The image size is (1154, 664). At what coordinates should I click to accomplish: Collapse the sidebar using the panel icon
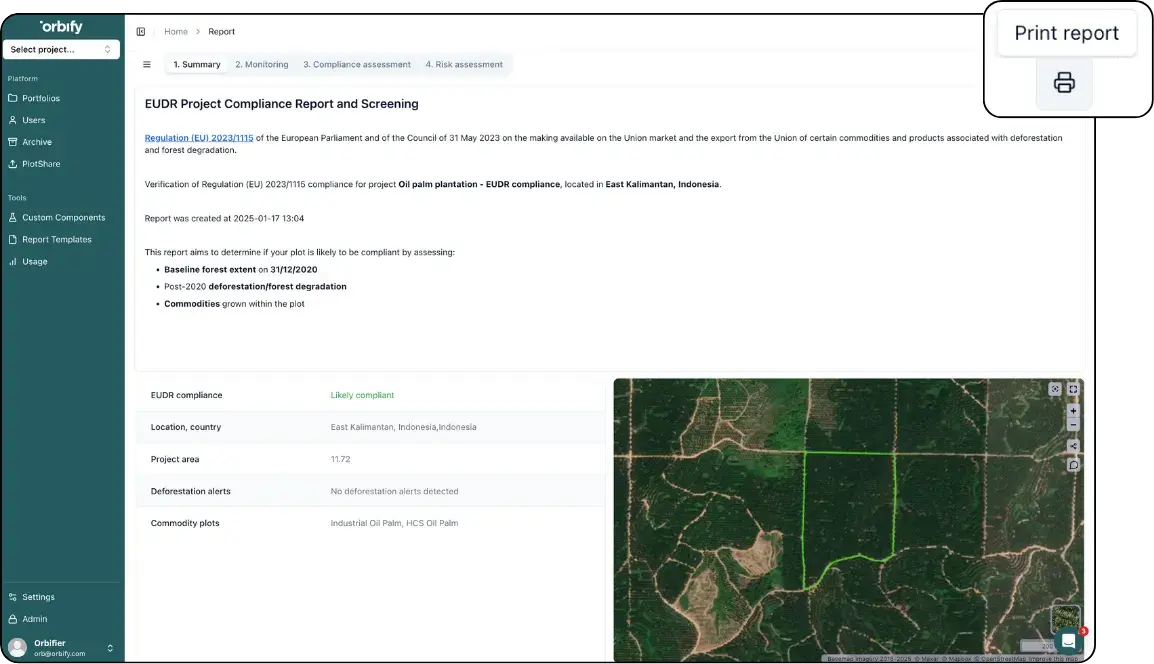[x=139, y=31]
